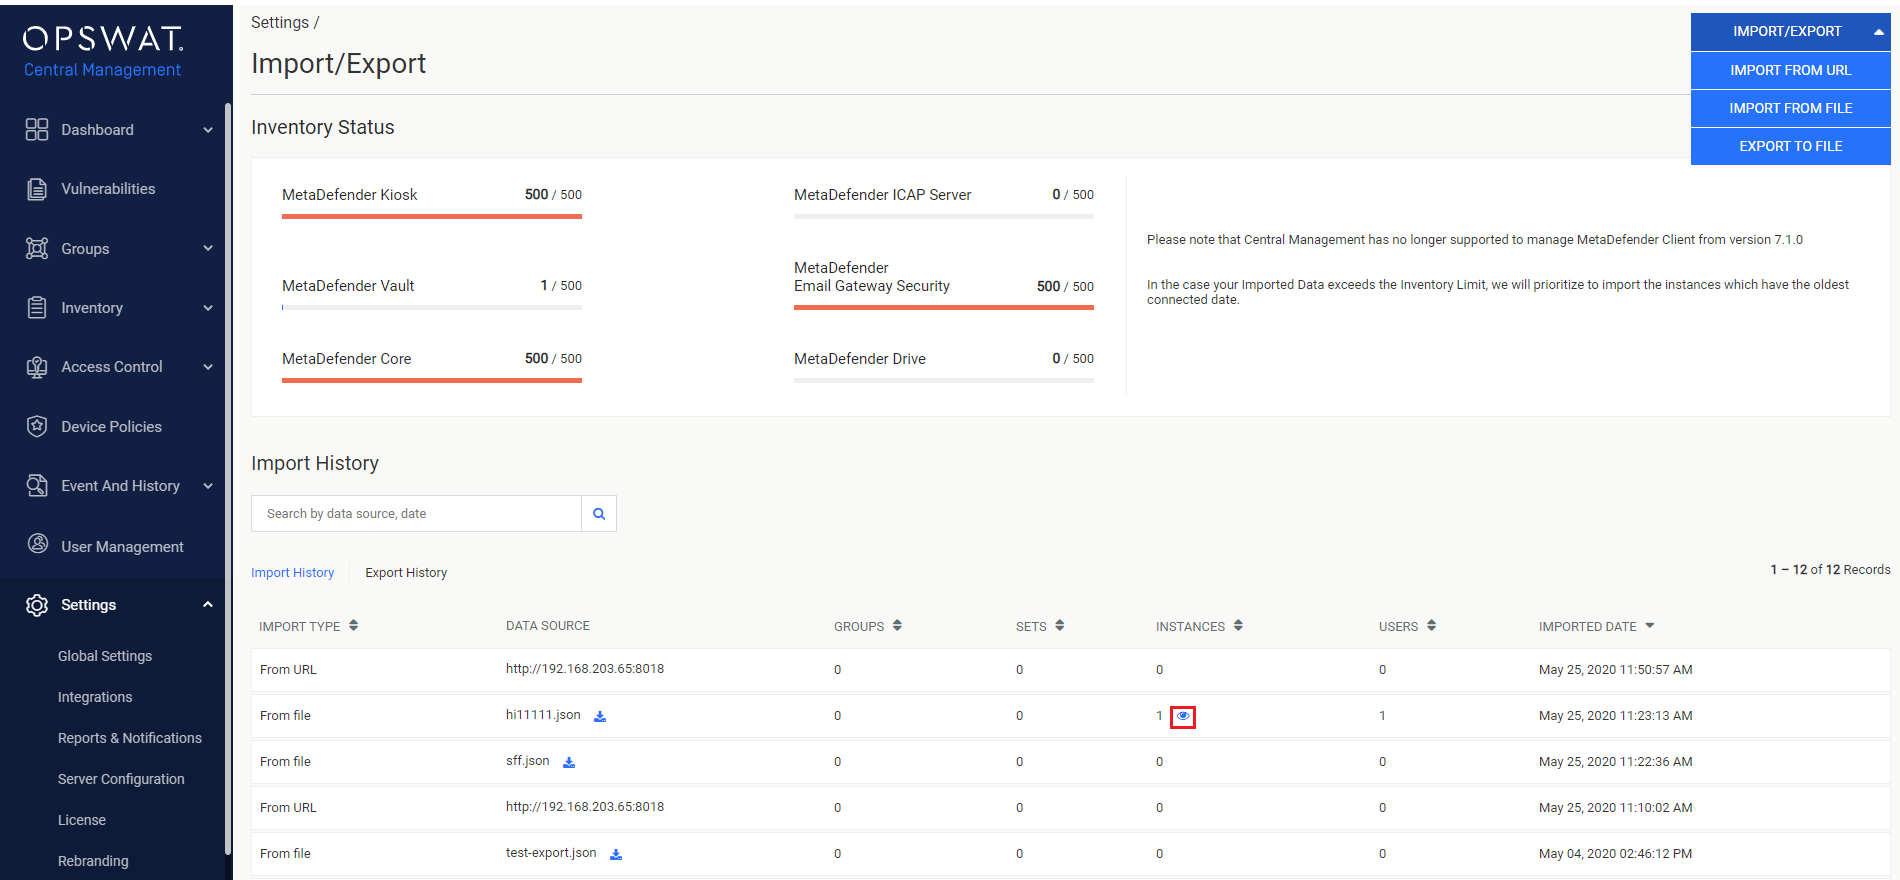Sort by Sets column

[x=1059, y=626]
